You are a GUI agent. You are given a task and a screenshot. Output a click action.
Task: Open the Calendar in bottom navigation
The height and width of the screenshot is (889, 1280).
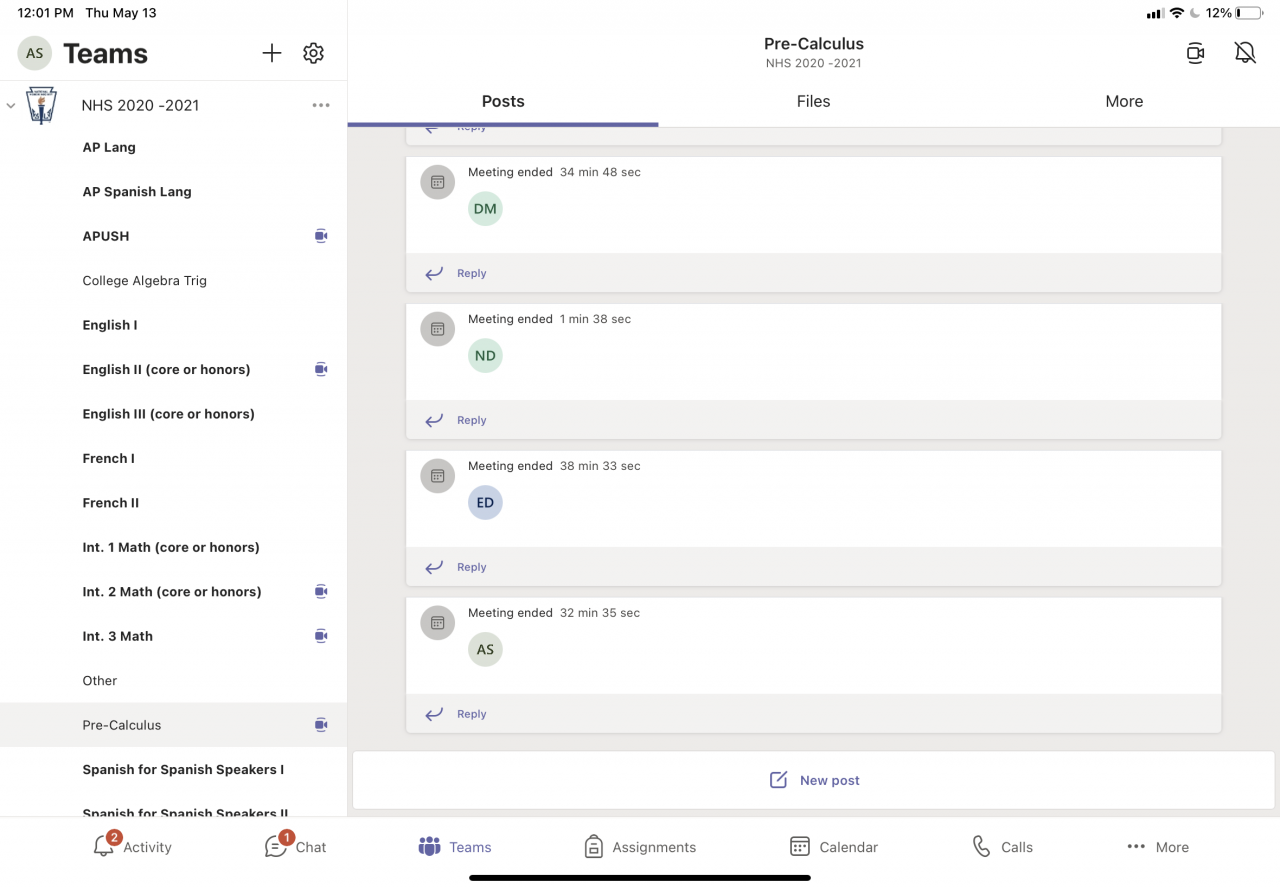coord(834,847)
